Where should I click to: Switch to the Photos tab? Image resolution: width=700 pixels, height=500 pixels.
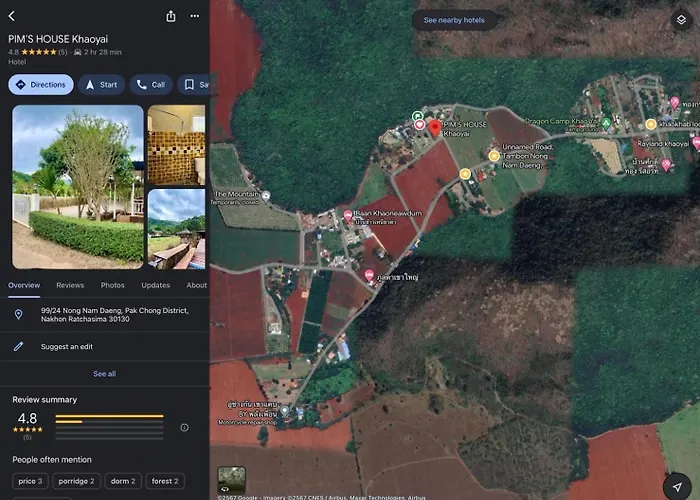[x=112, y=285]
